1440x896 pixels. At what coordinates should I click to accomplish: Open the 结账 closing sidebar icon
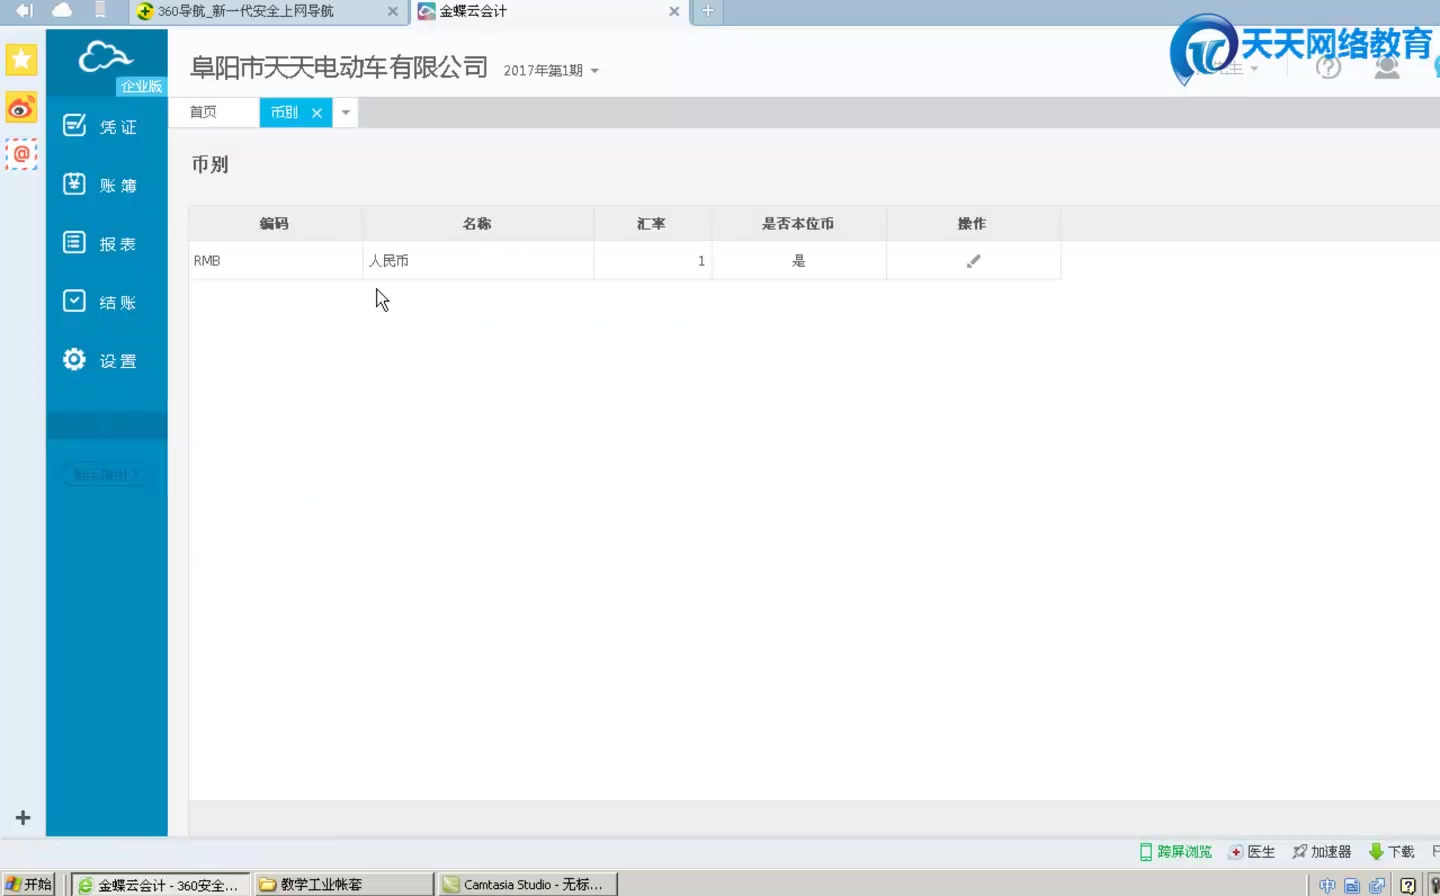click(x=74, y=301)
